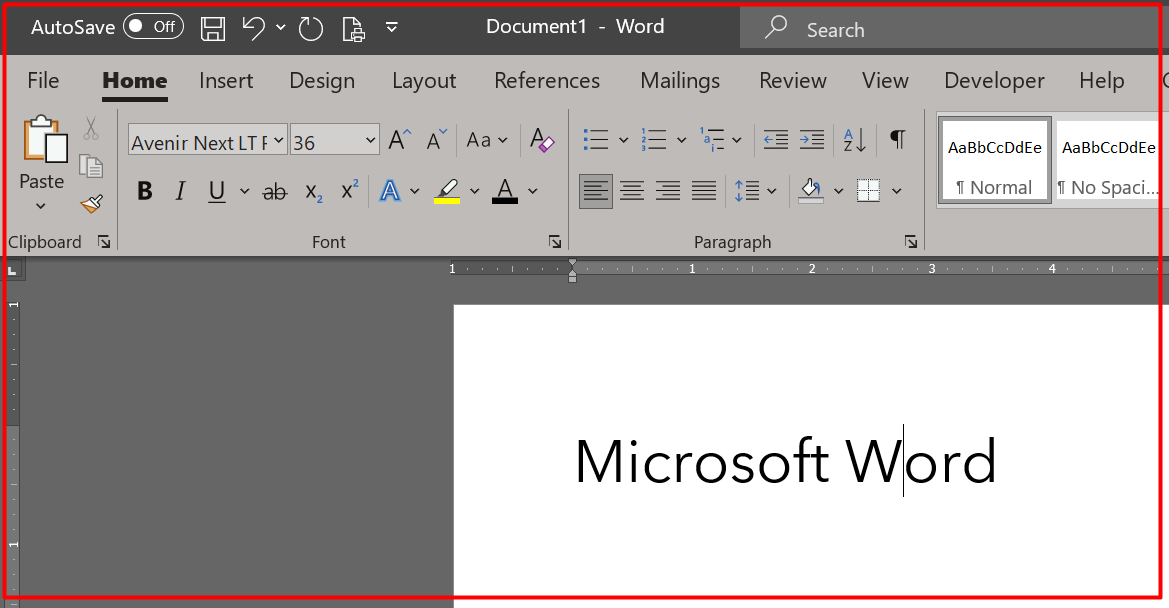Toggle Show/Hide paragraph marks
This screenshot has width=1169, height=608.
coord(898,139)
